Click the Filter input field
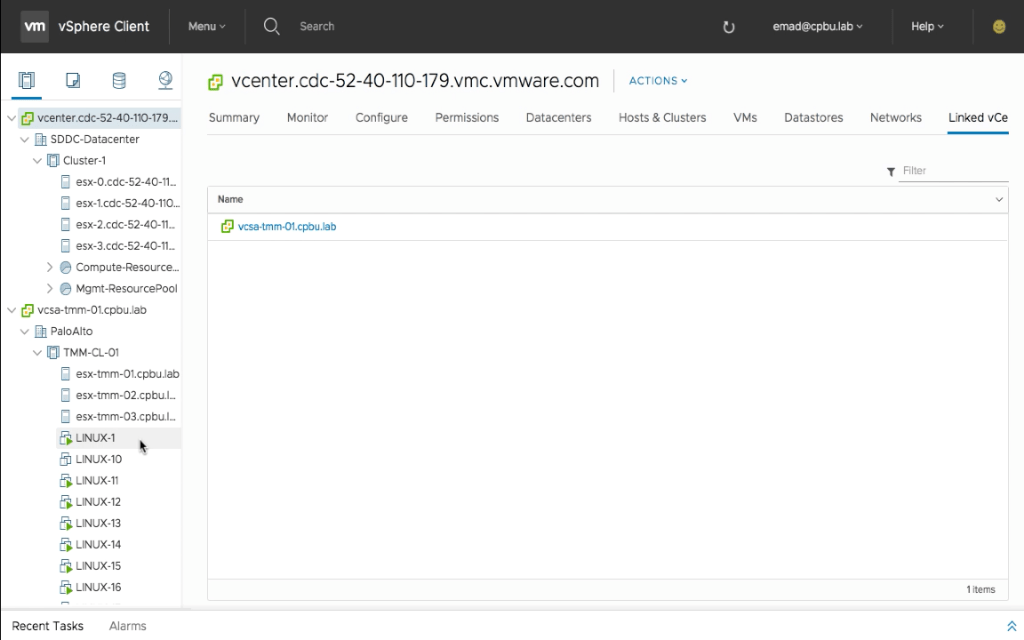 click(x=953, y=171)
